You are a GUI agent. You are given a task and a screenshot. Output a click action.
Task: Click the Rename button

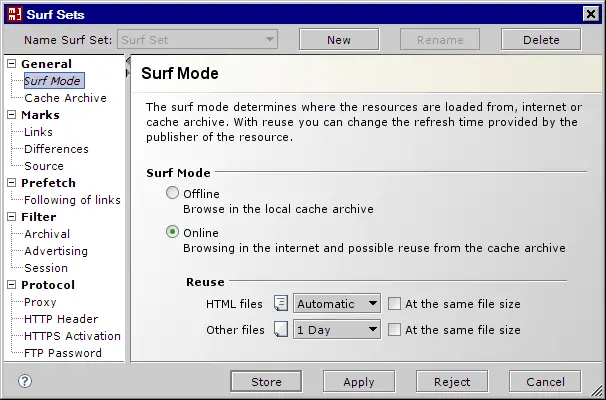(440, 39)
